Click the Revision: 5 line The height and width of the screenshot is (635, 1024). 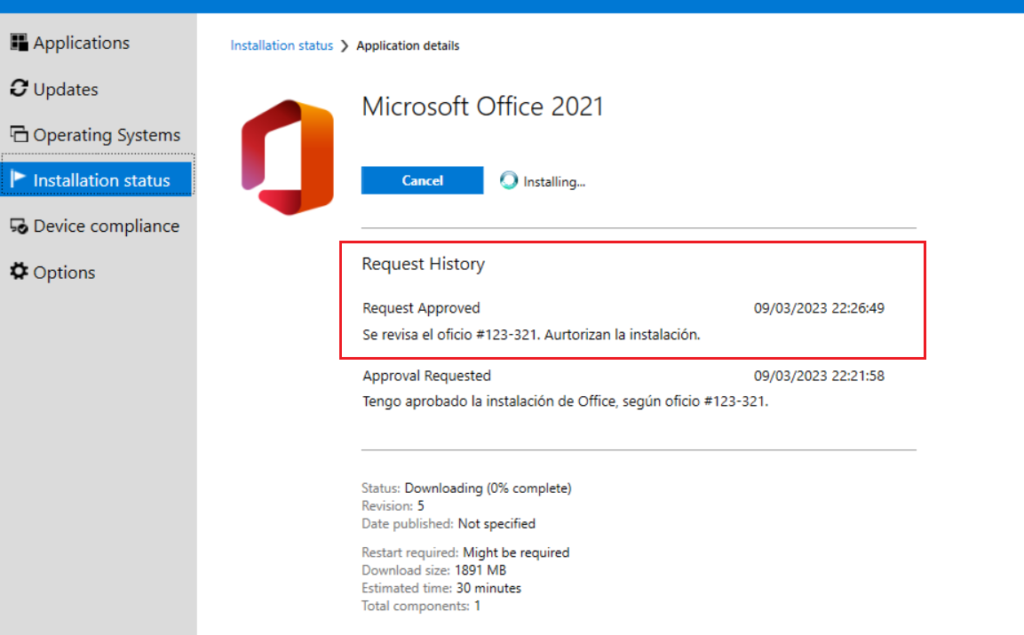(392, 506)
